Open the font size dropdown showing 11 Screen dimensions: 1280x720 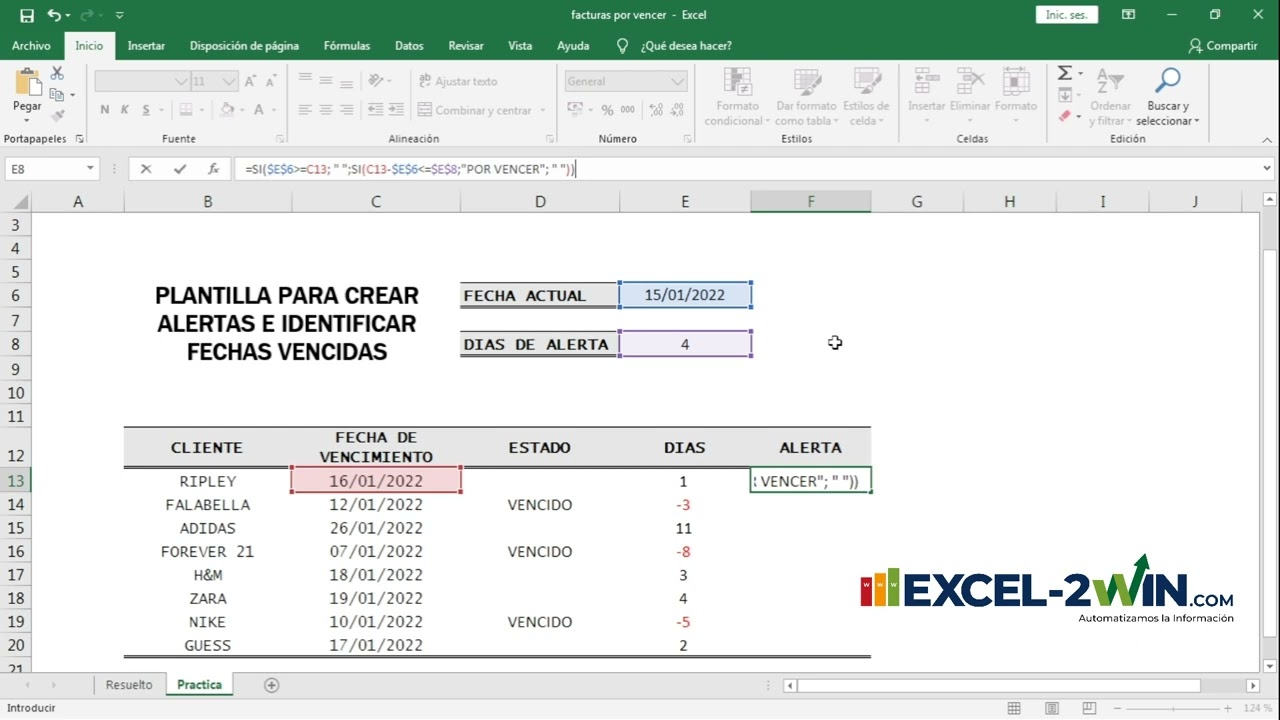(x=227, y=81)
